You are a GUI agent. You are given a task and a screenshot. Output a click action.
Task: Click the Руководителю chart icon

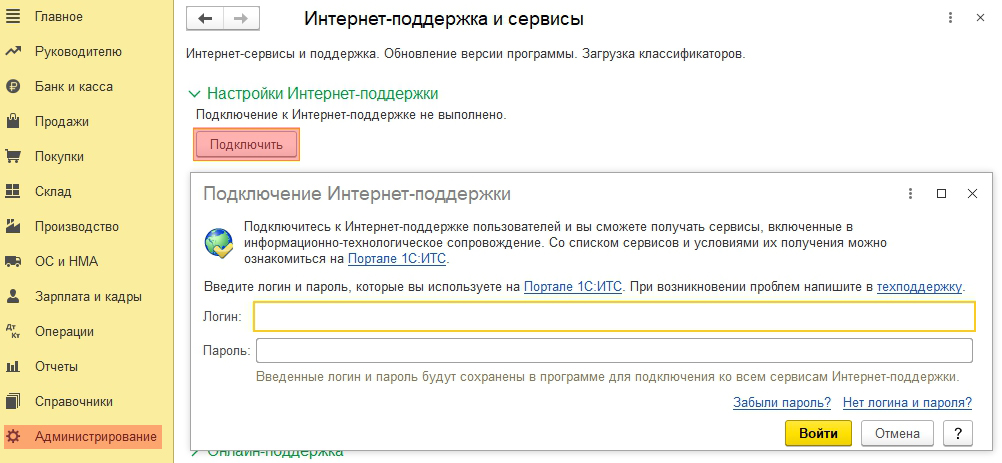tap(13, 52)
